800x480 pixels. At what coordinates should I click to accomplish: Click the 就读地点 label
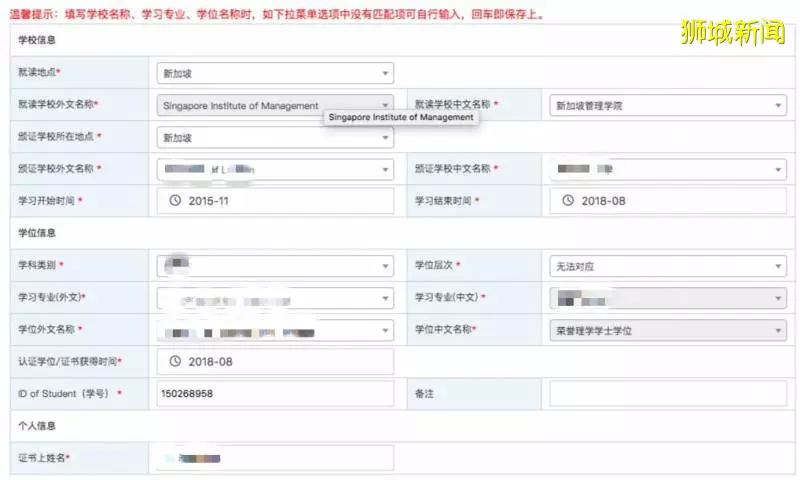tap(39, 72)
